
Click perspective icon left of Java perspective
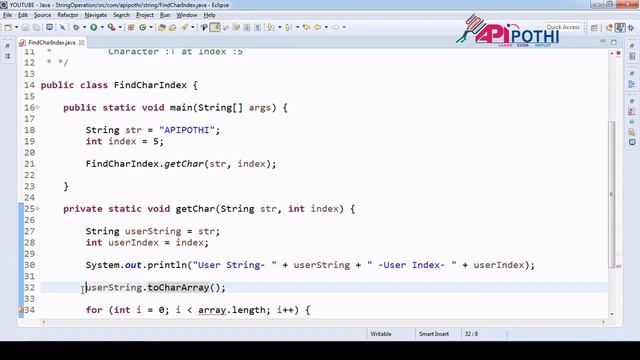[x=609, y=27]
